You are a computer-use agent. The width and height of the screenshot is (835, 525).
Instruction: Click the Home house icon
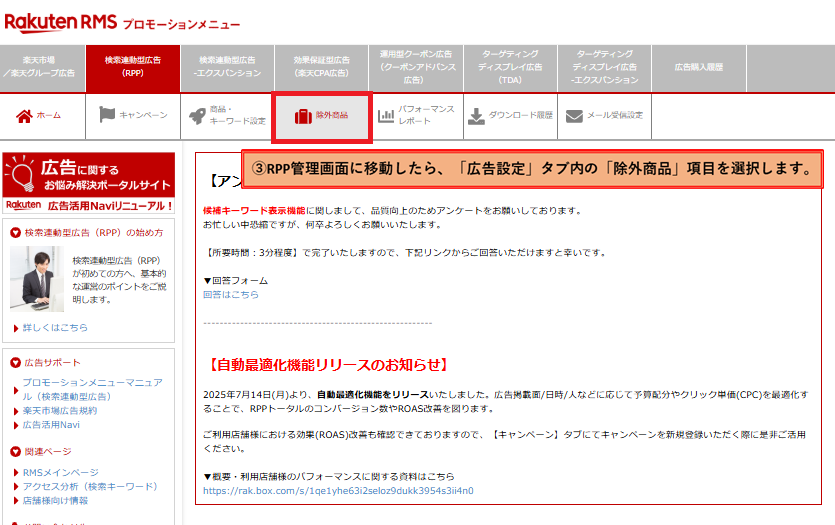24,116
